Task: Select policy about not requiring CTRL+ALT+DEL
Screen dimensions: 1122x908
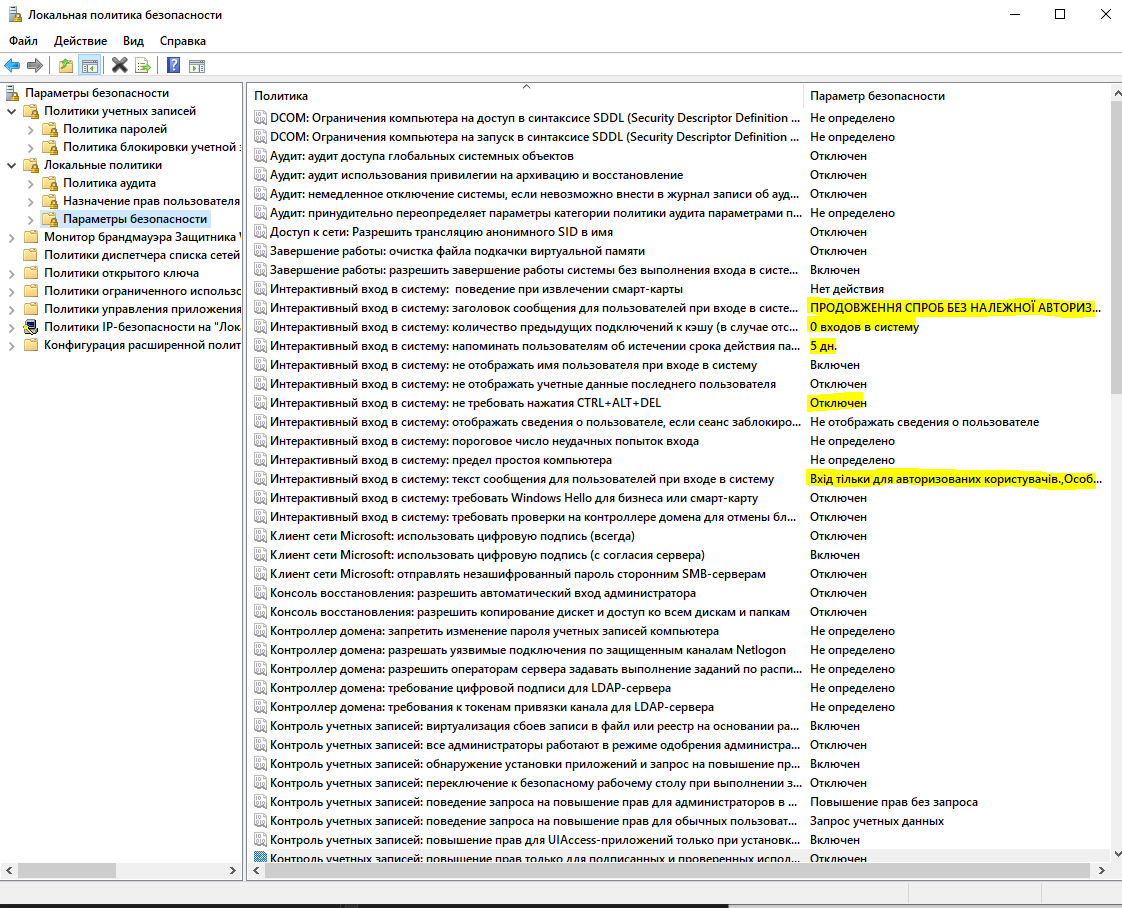Action: coord(465,403)
